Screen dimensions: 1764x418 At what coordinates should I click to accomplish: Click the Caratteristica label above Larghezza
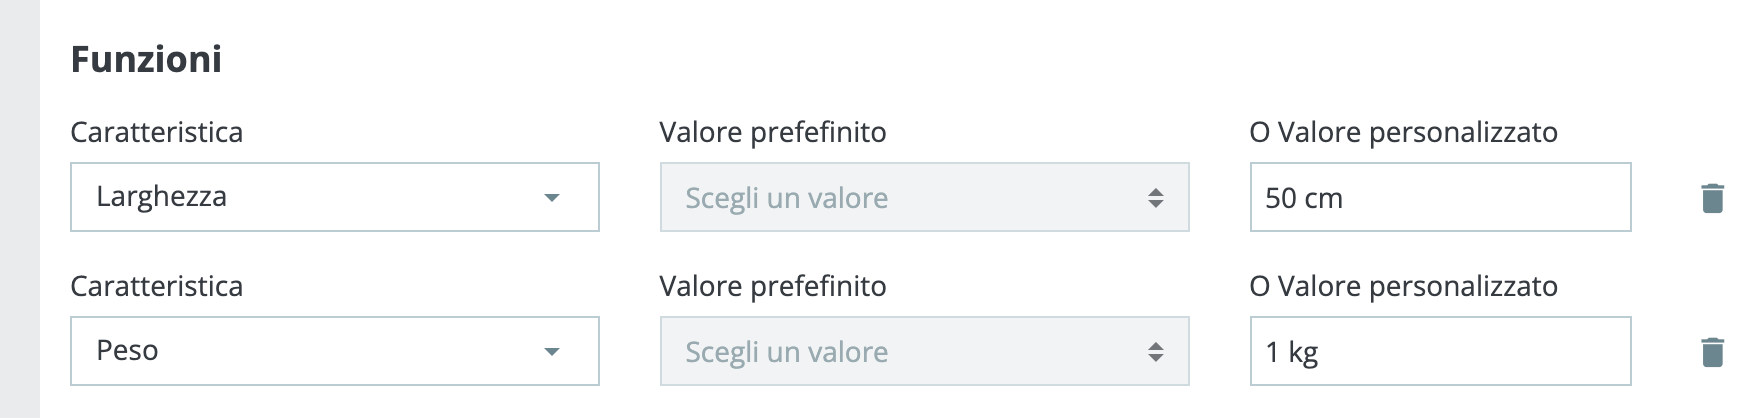(157, 133)
